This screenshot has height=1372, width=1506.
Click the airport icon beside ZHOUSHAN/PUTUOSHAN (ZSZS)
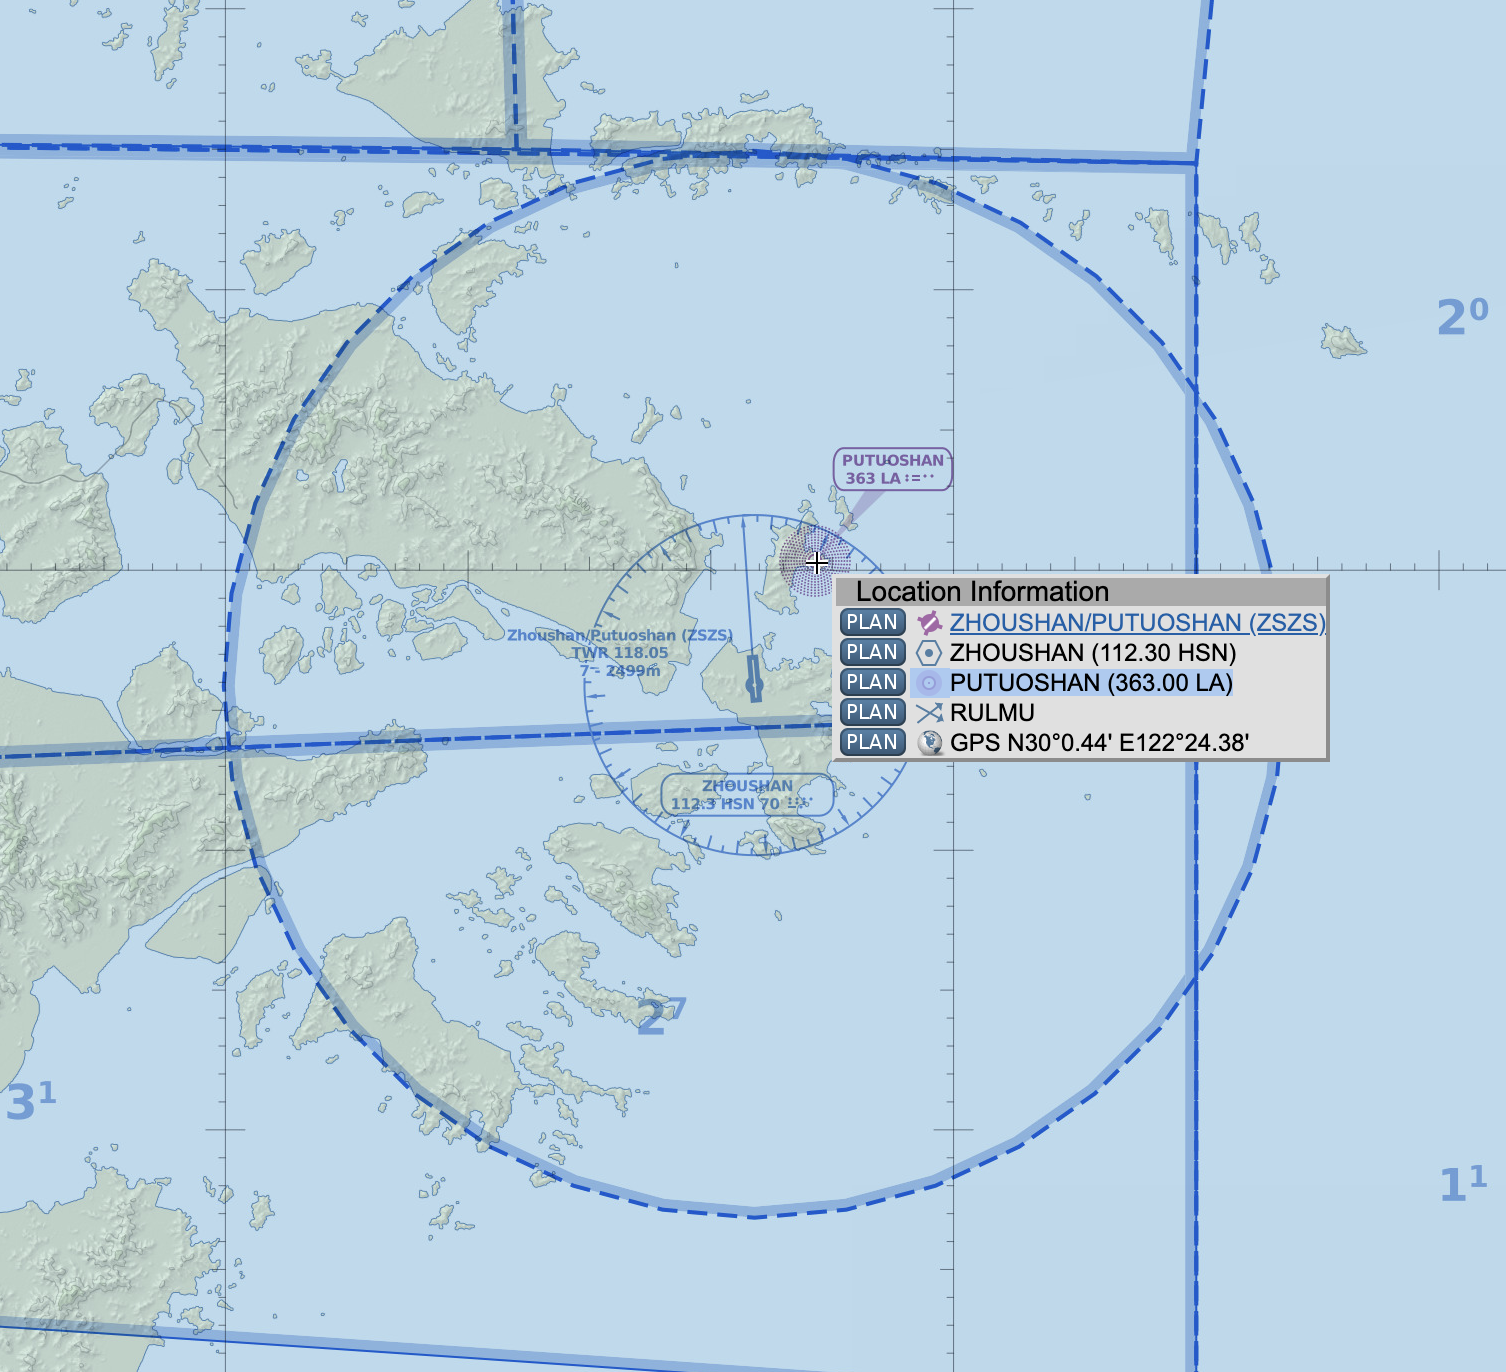[929, 623]
